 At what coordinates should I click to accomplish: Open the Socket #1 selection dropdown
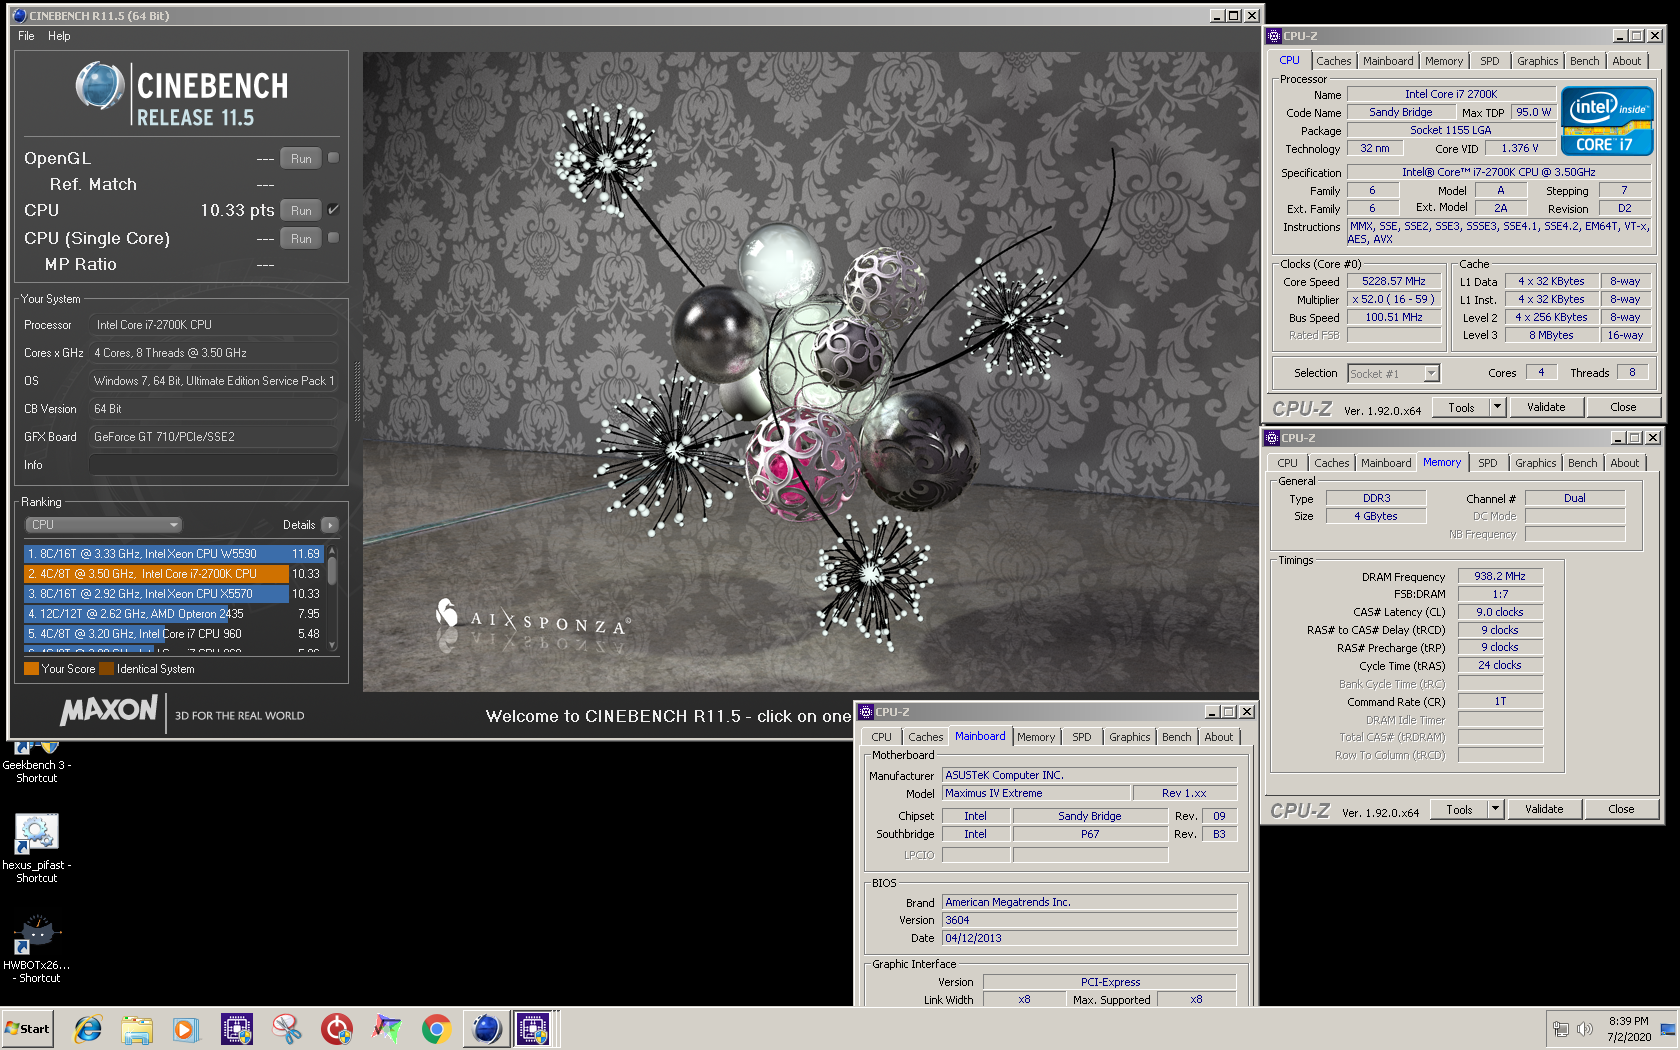[x=1393, y=373]
